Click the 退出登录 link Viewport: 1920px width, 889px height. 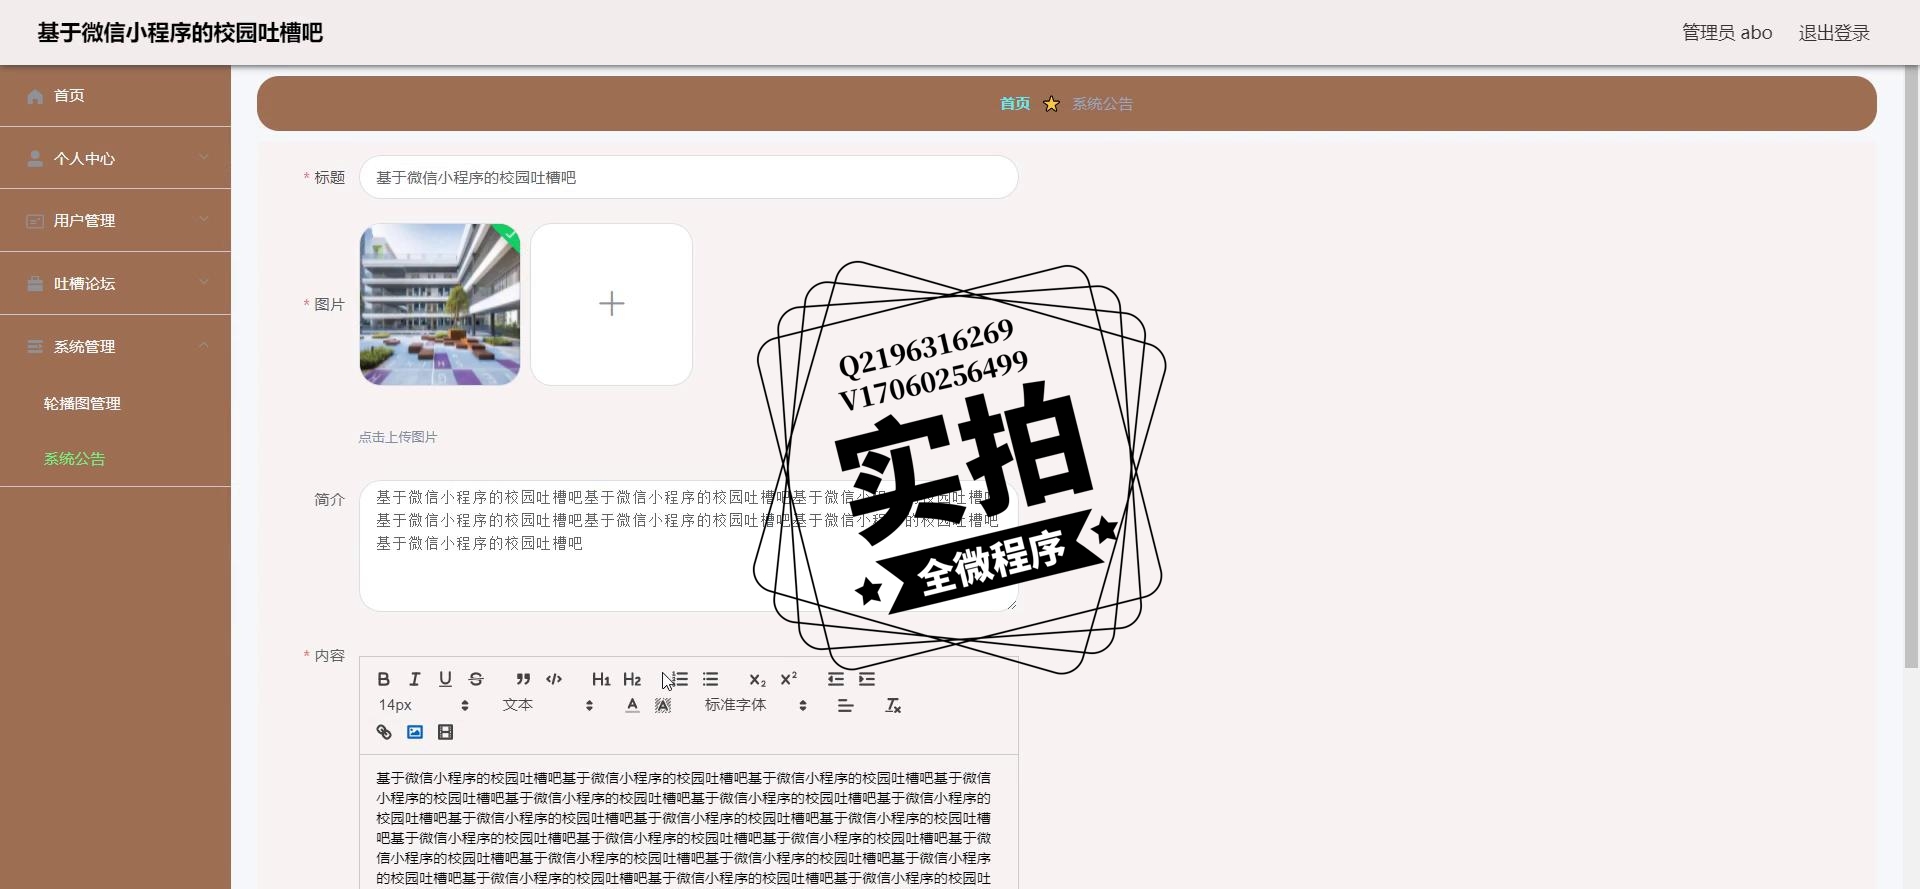(1834, 32)
